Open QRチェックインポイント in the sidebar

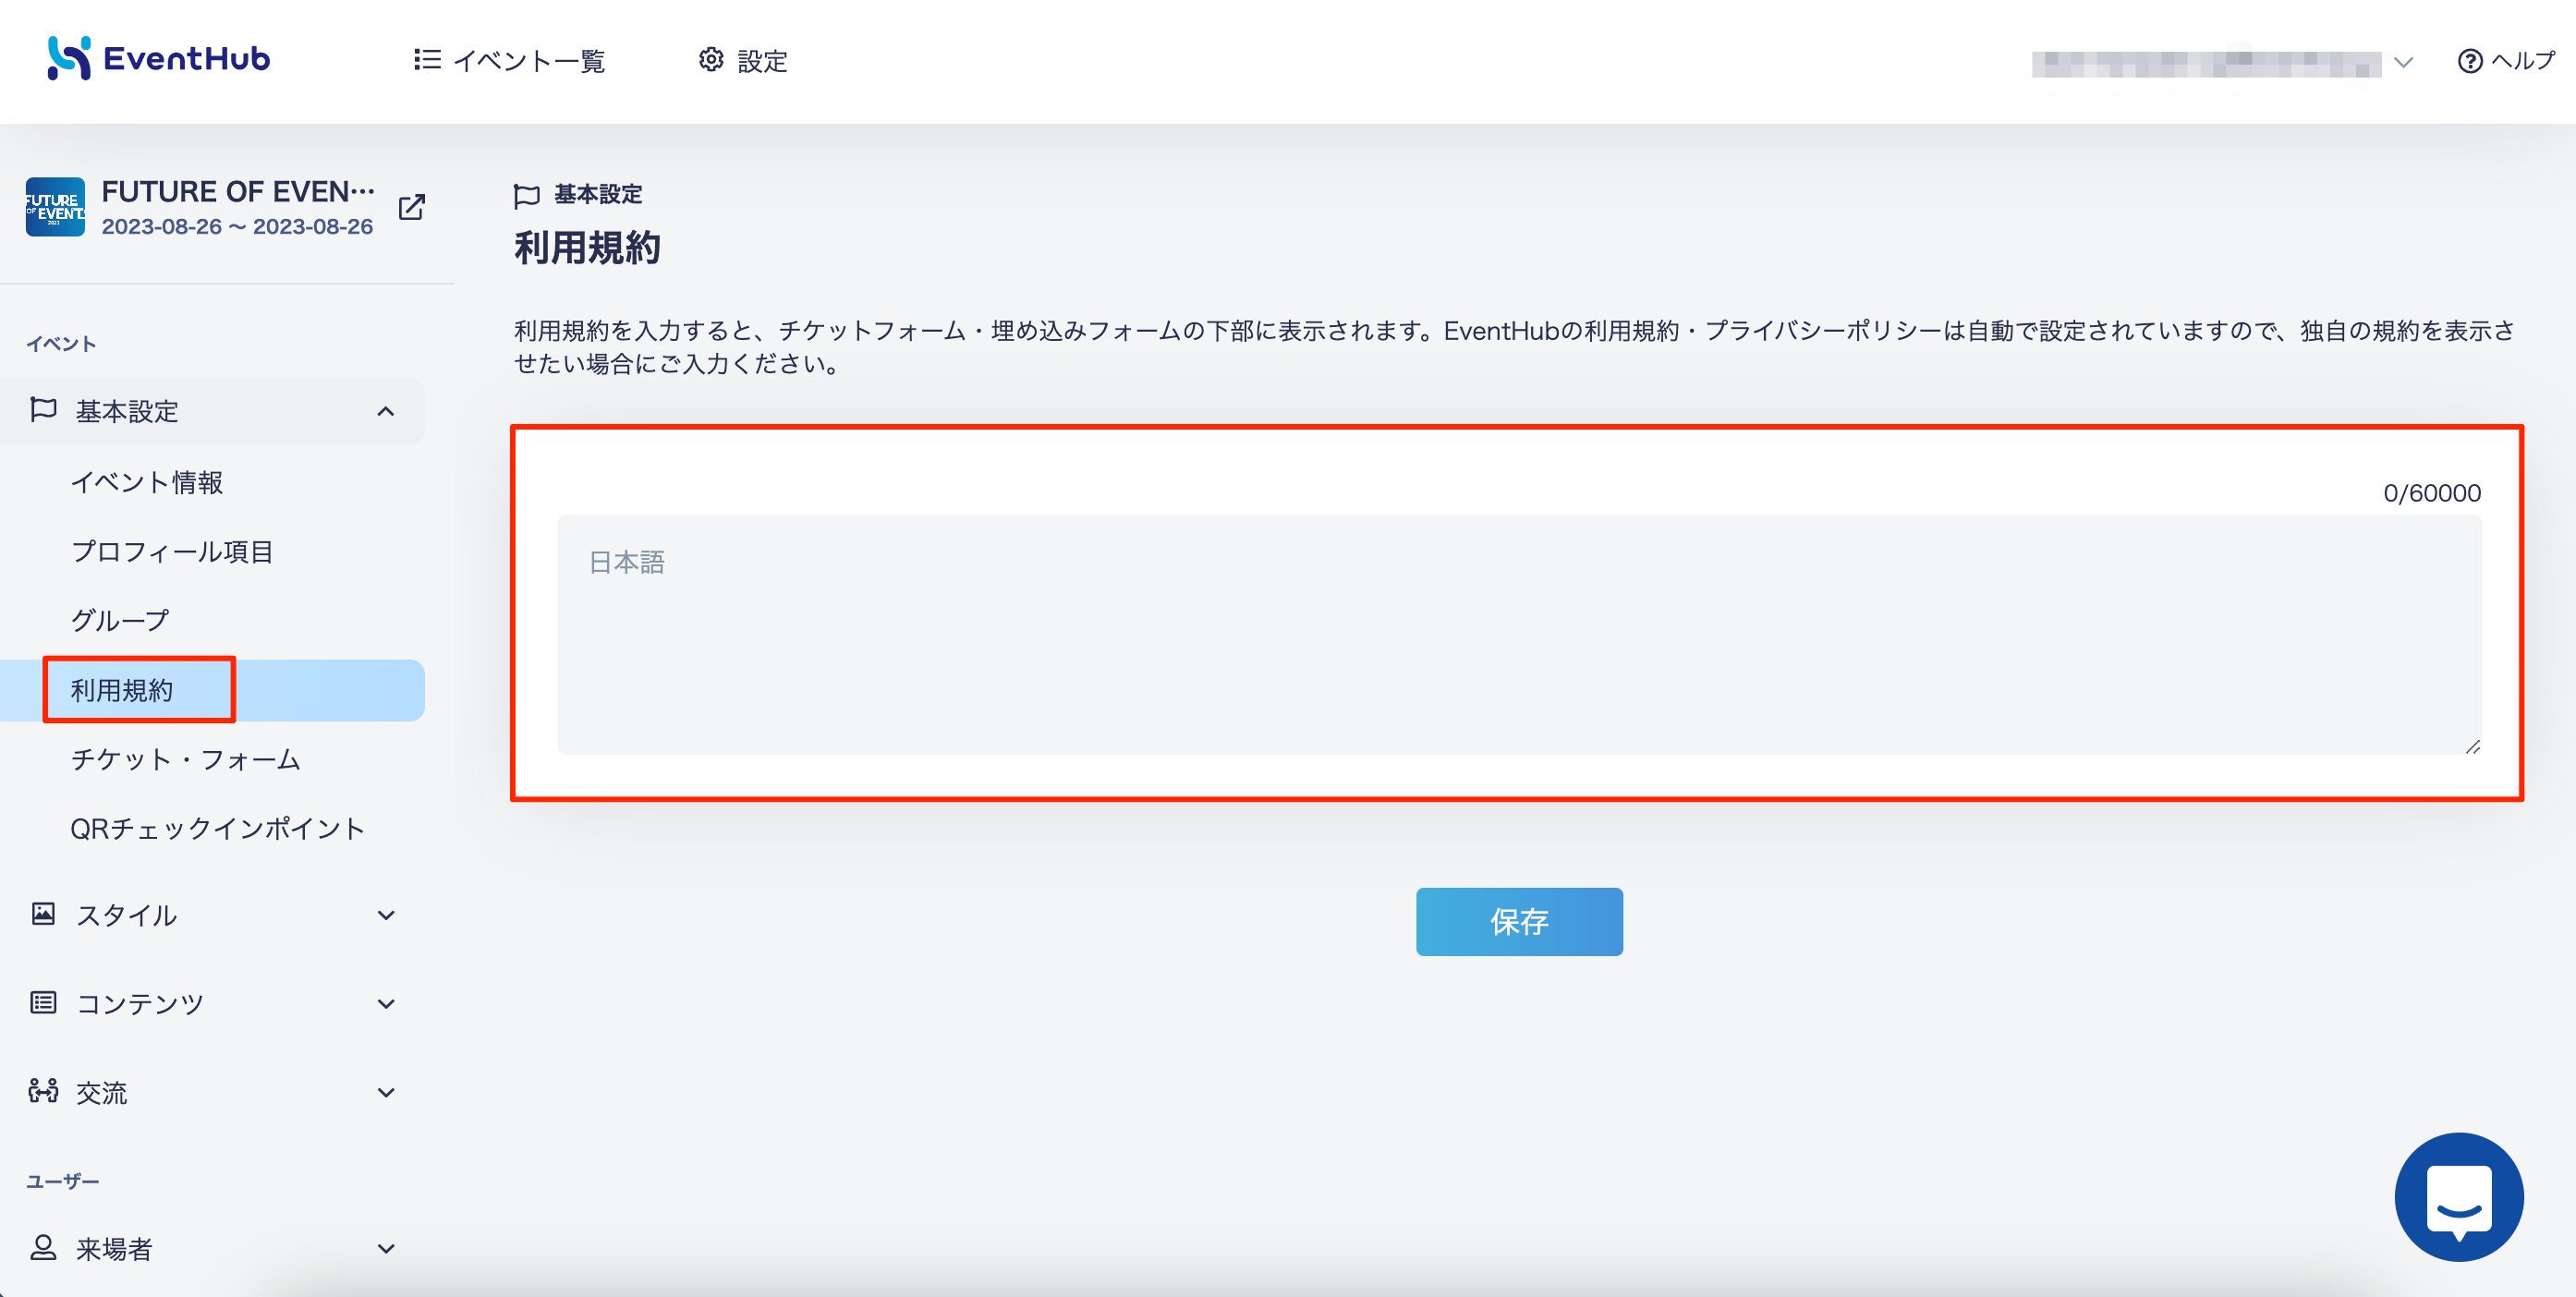pyautogui.click(x=218, y=828)
